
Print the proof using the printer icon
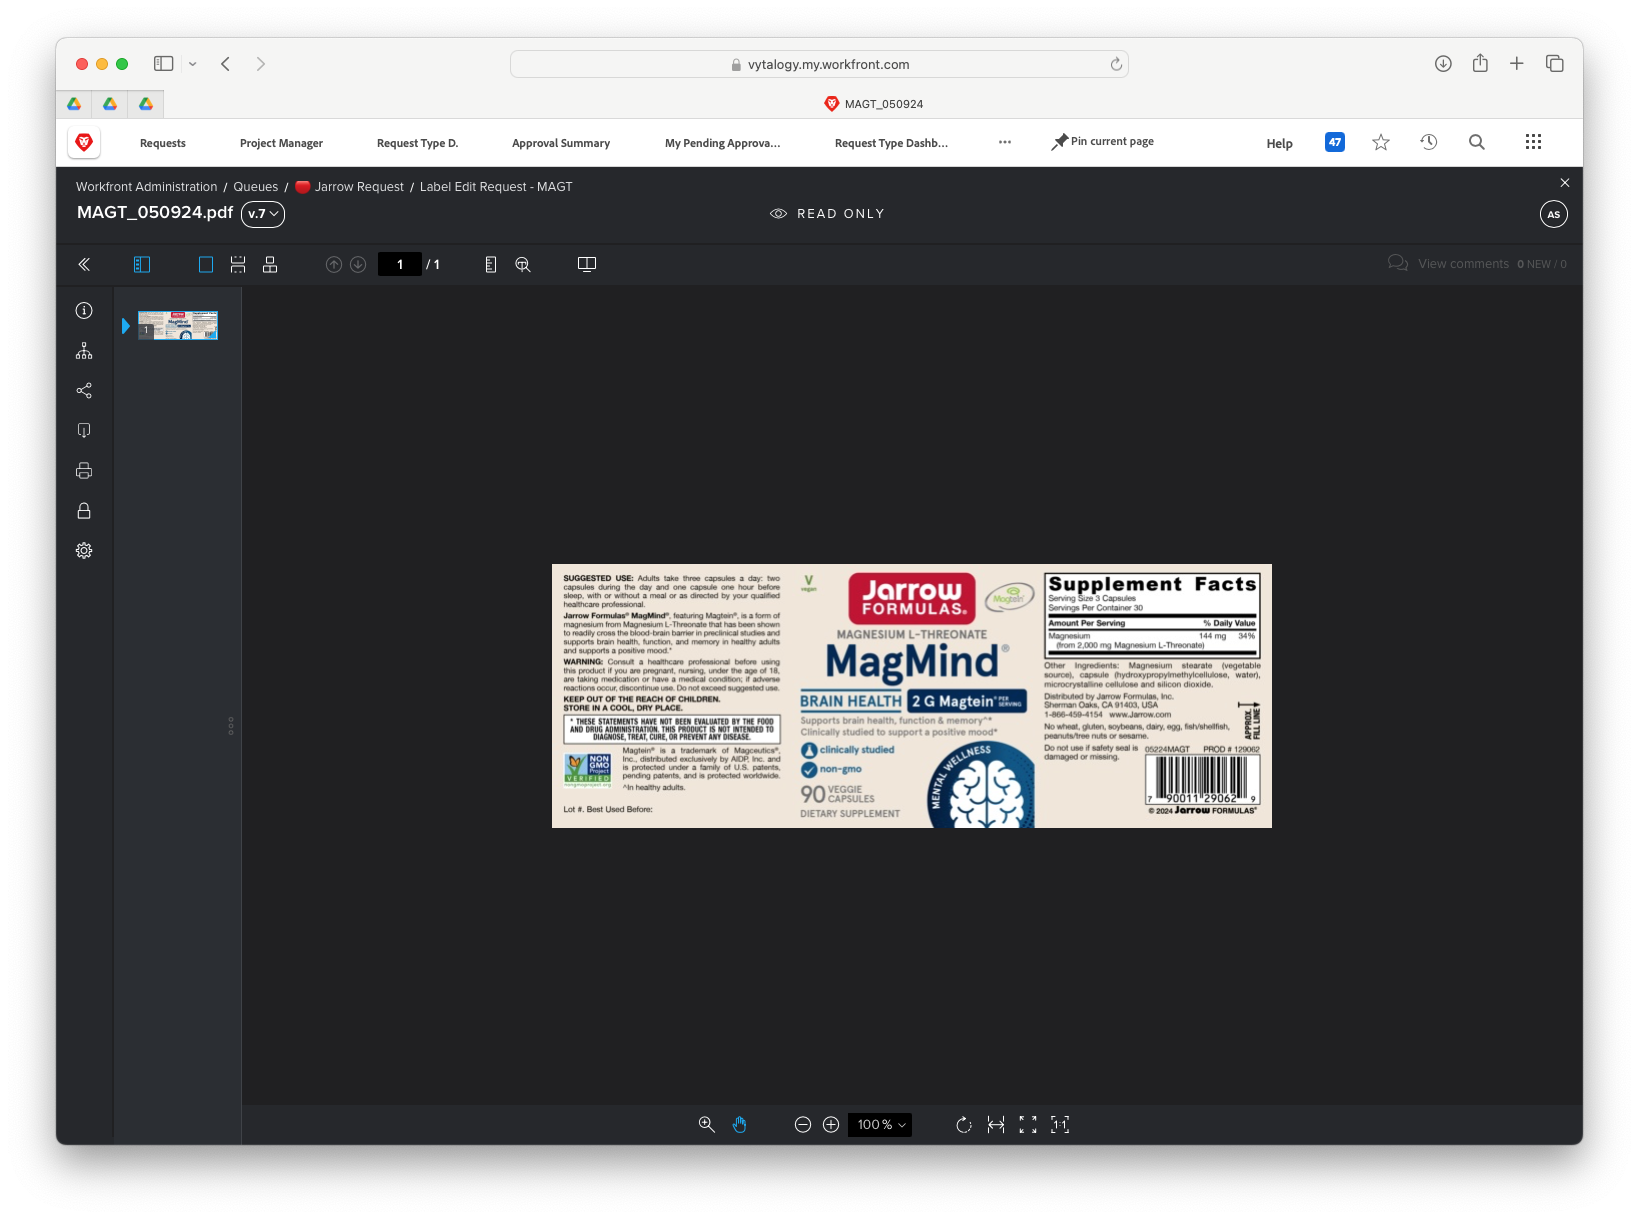coord(84,471)
